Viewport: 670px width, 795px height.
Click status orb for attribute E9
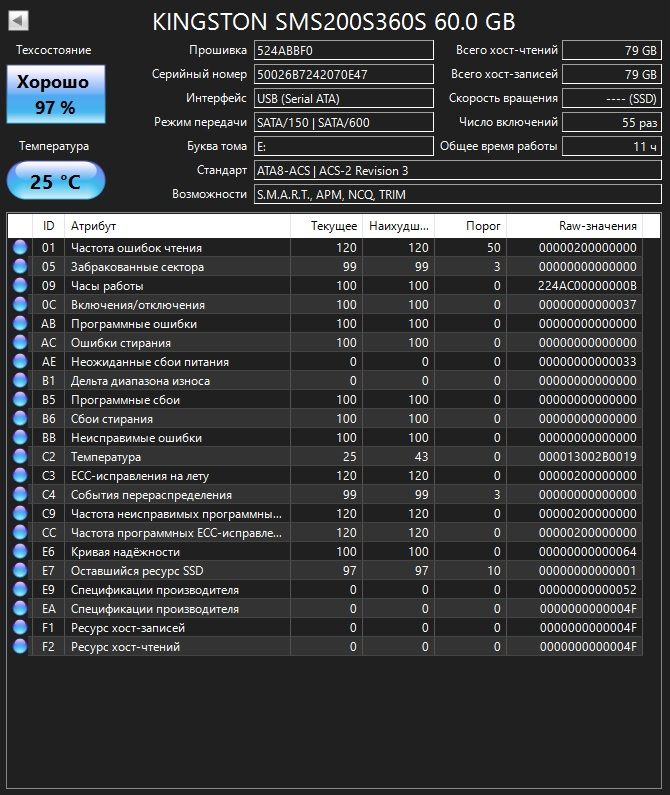coord(20,590)
